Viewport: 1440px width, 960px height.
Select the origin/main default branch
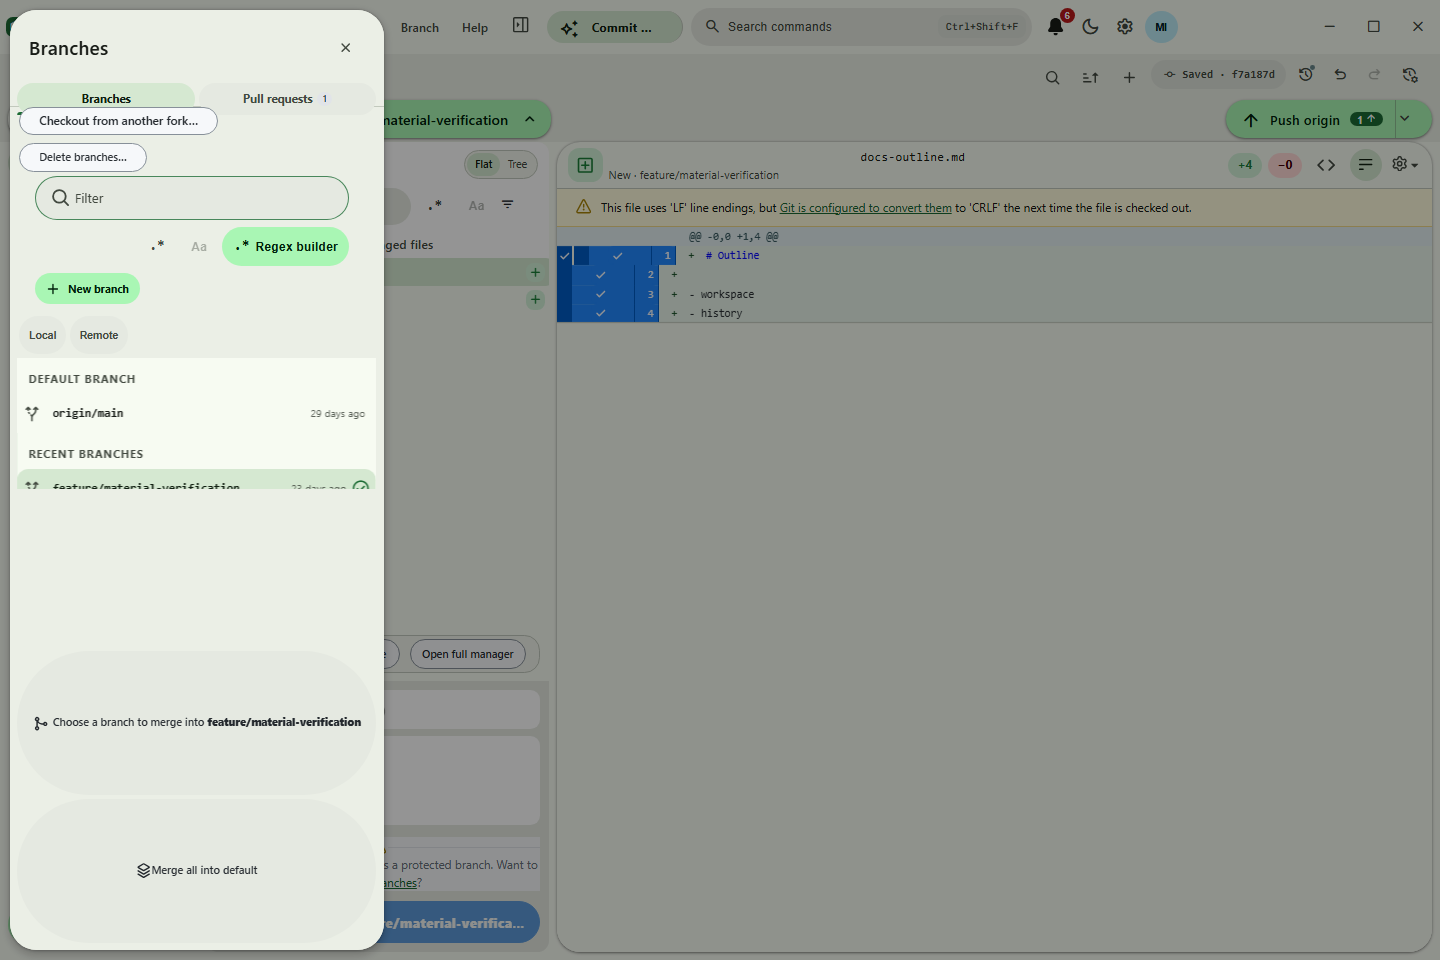(196, 413)
